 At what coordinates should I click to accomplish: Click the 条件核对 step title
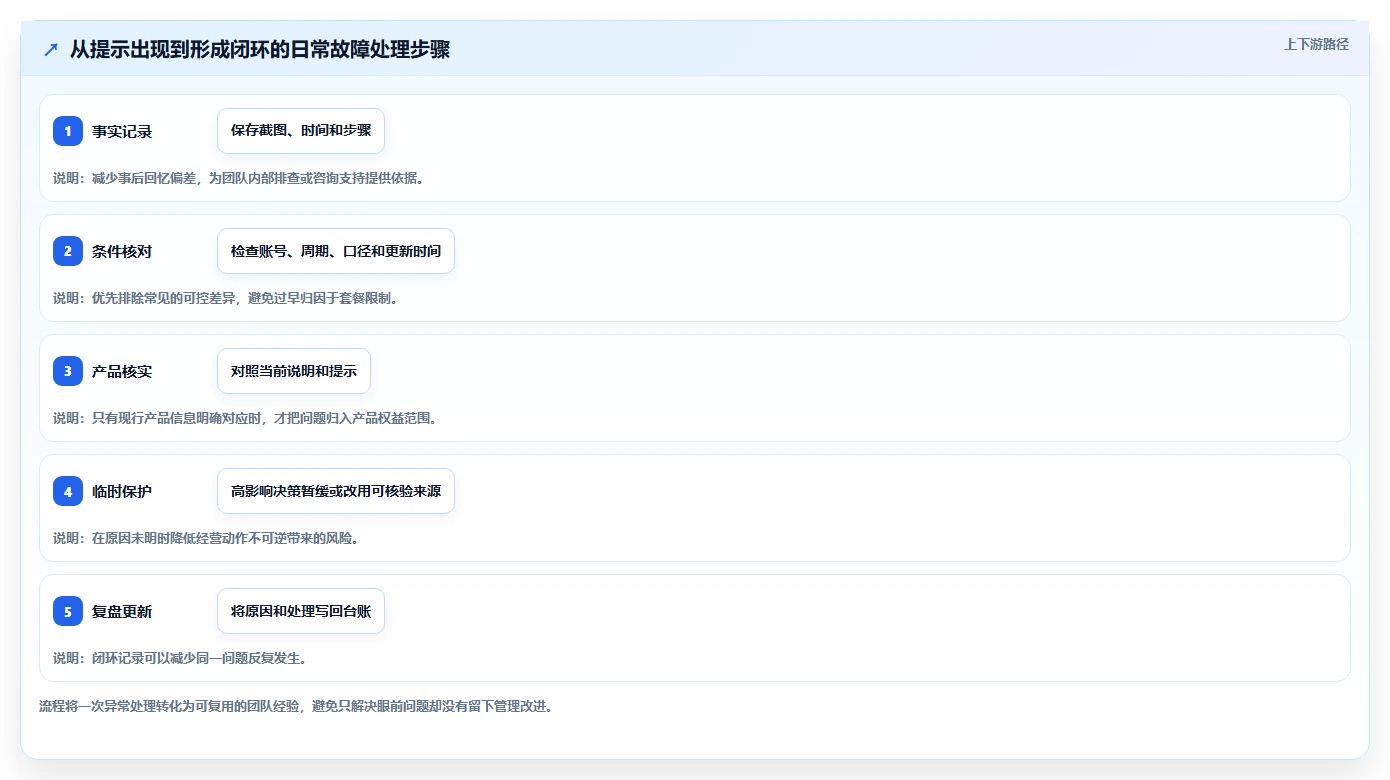tap(122, 251)
